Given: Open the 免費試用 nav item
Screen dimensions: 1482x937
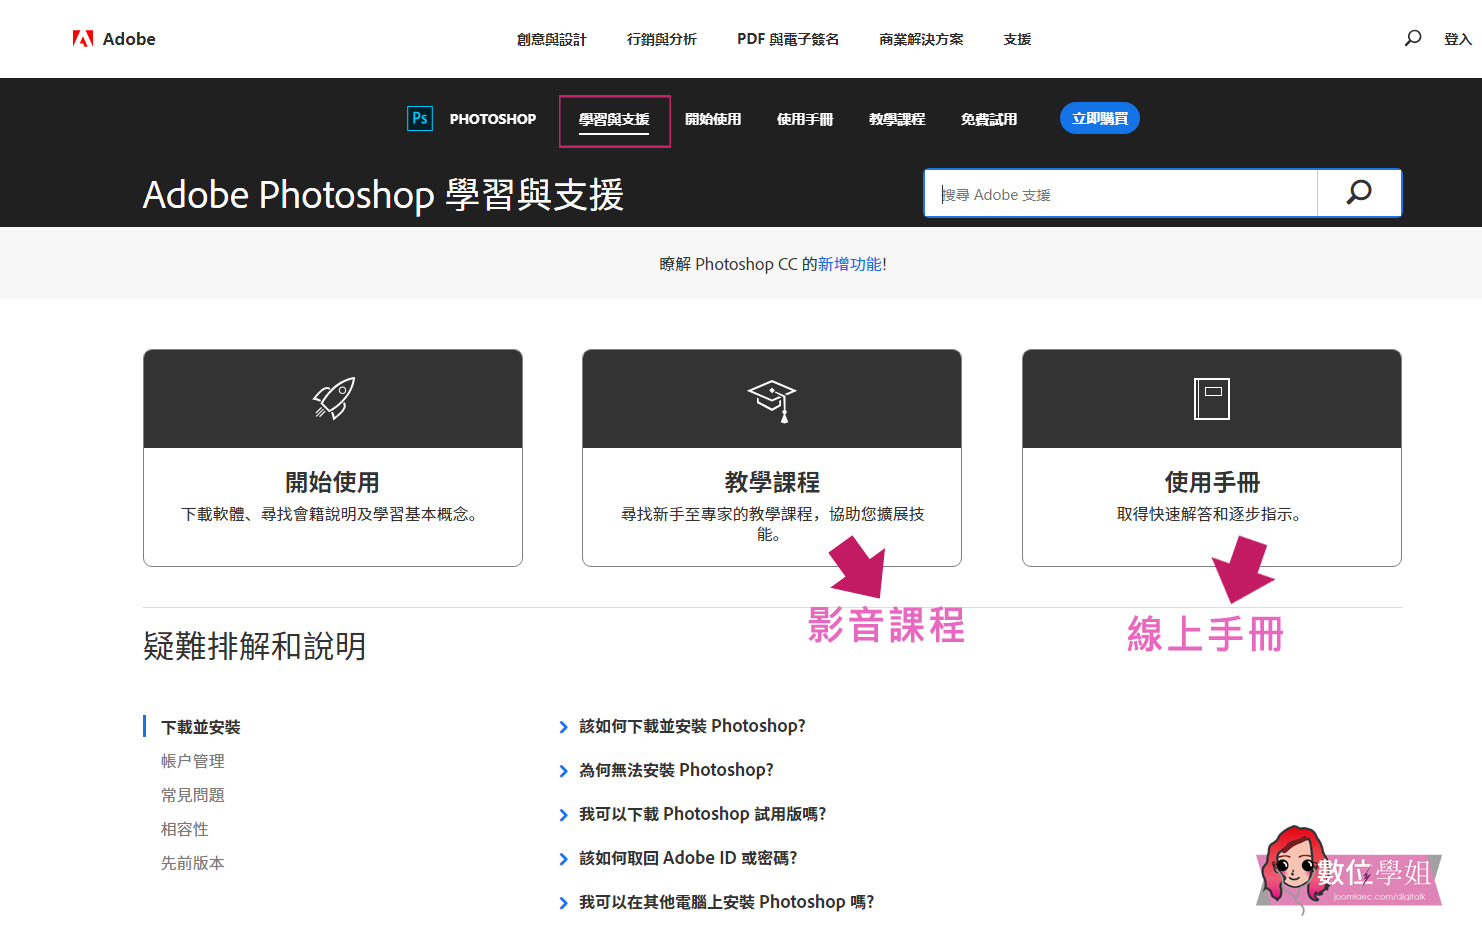Looking at the screenshot, I should click(x=988, y=120).
